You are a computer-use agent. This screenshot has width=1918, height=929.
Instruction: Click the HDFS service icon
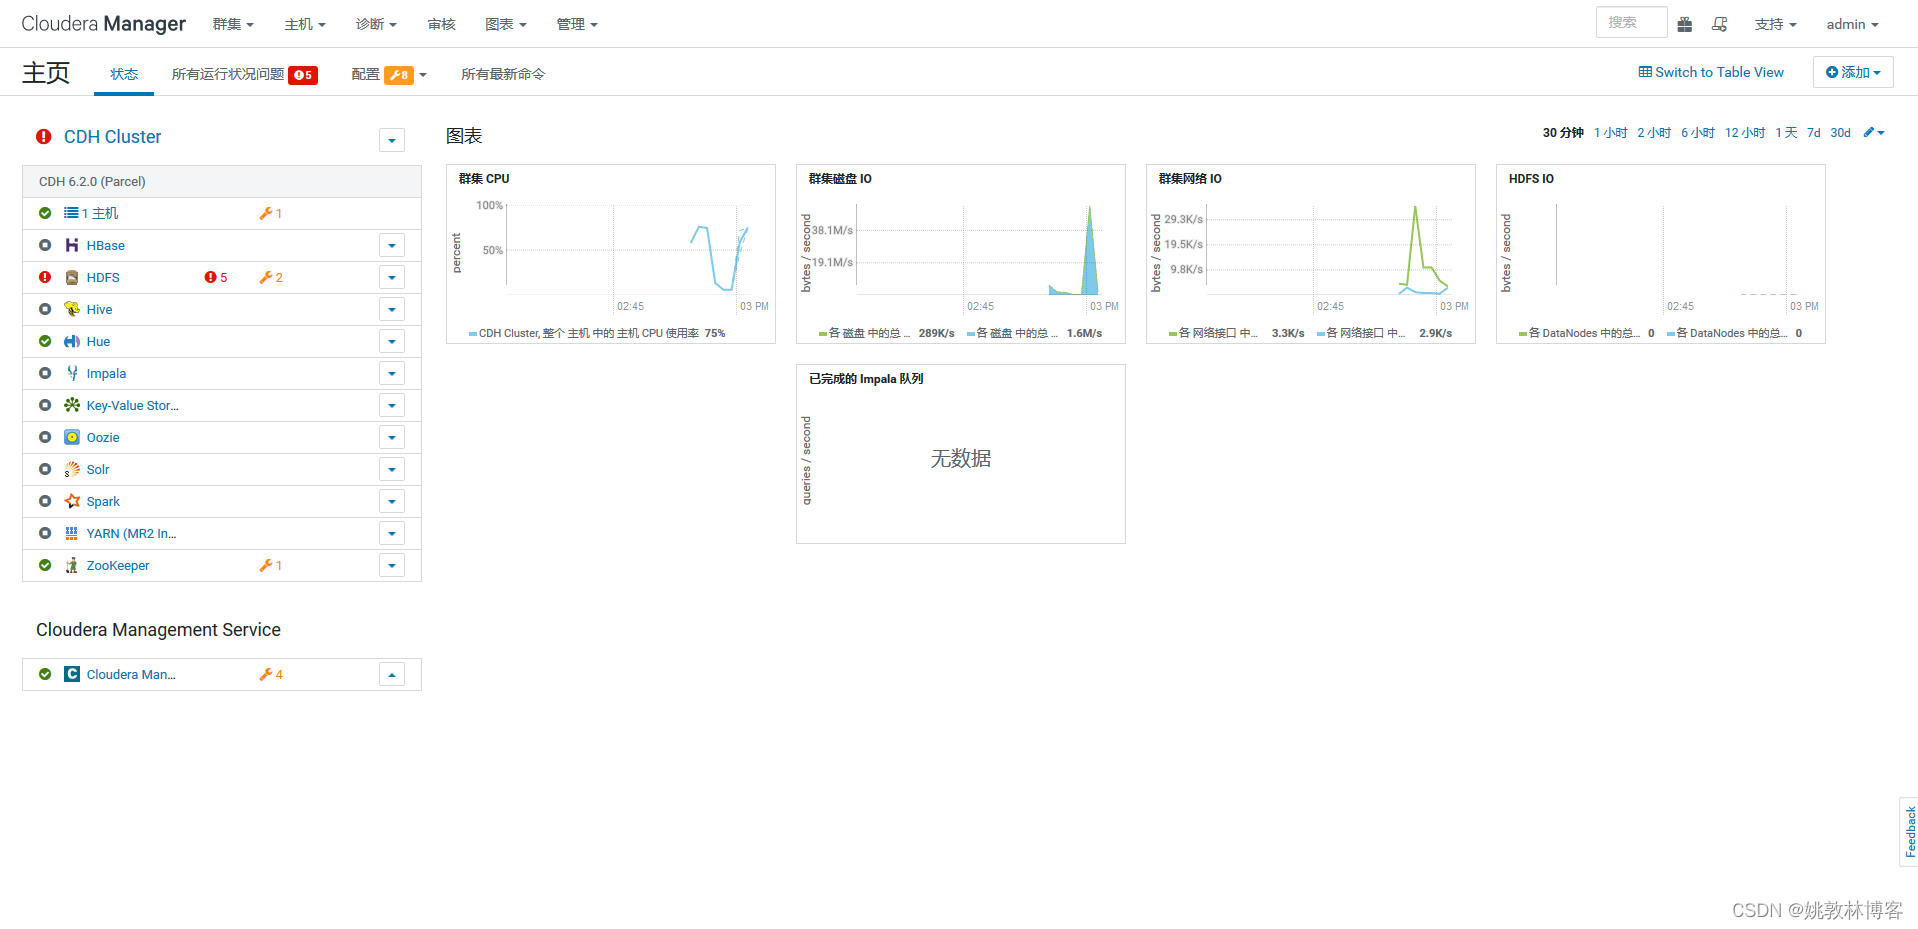pyautogui.click(x=72, y=277)
